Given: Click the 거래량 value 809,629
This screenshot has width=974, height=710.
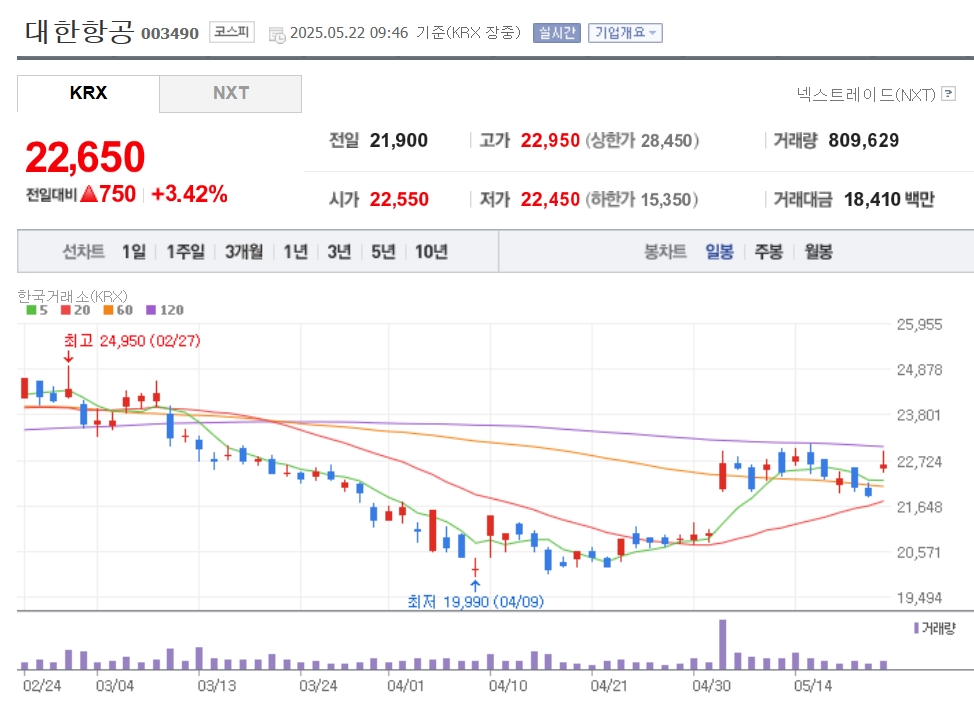Looking at the screenshot, I should (x=863, y=140).
